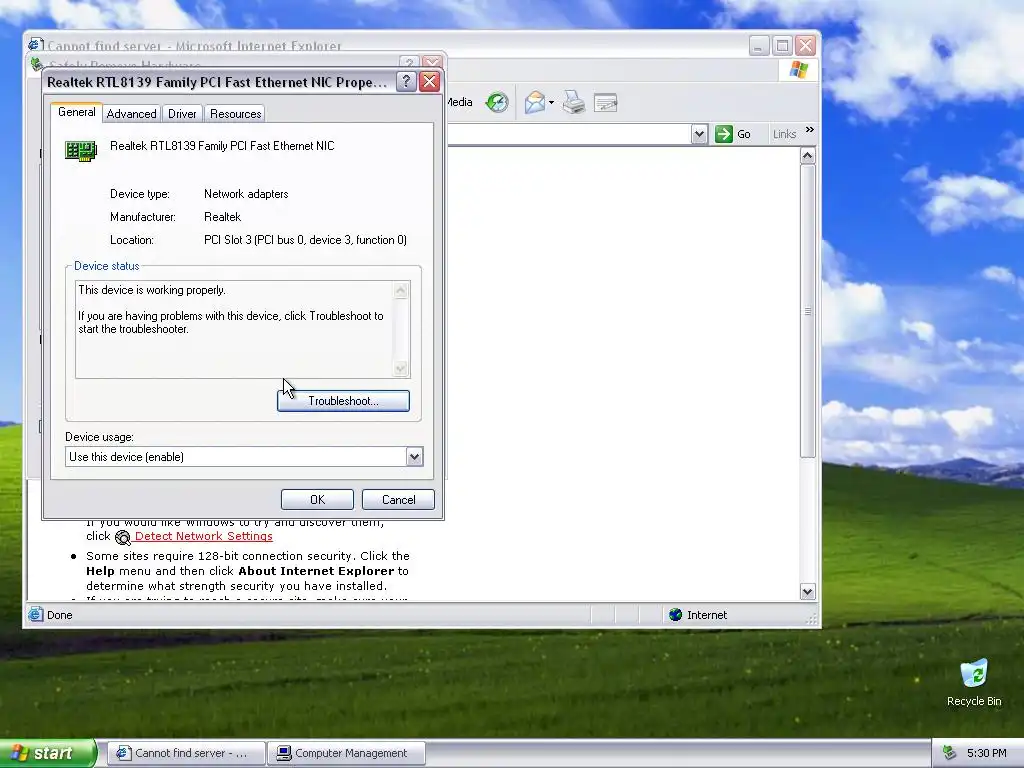Switch to the Advanced tab

(131, 114)
